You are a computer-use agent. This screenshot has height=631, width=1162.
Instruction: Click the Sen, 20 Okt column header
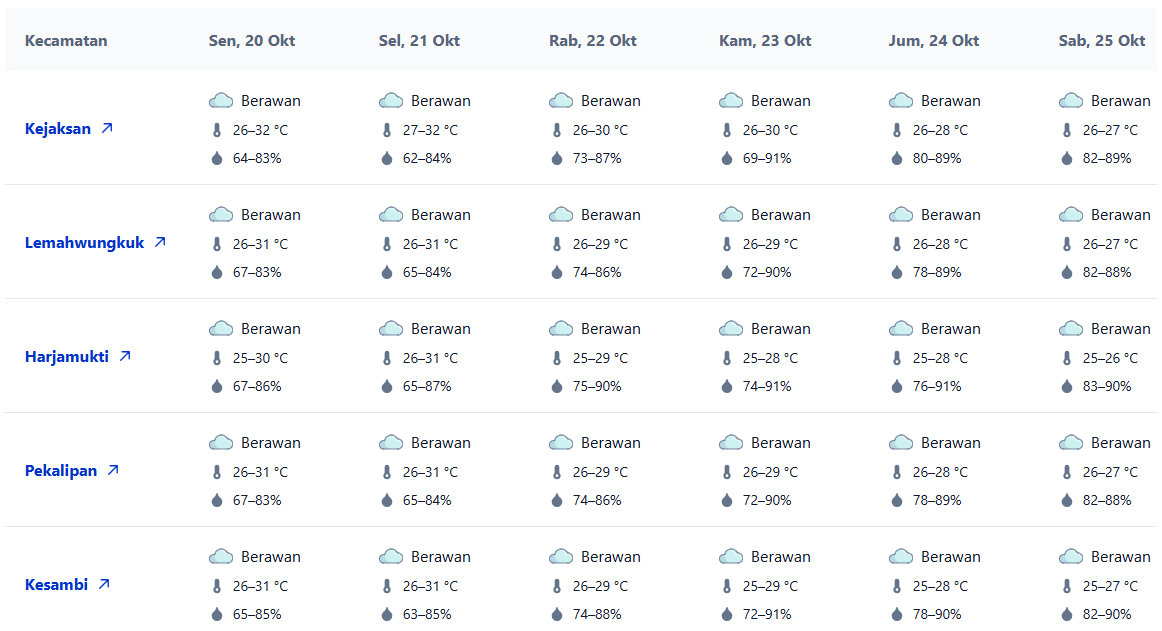pos(252,41)
